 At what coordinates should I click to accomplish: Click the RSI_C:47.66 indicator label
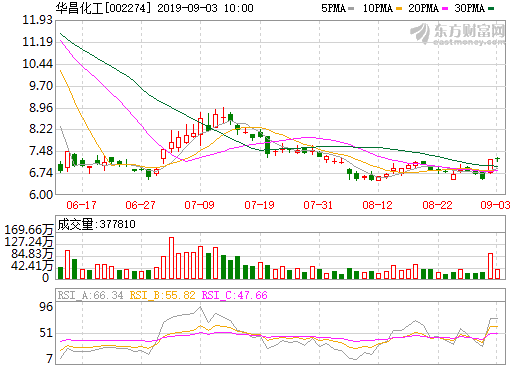tap(235, 295)
